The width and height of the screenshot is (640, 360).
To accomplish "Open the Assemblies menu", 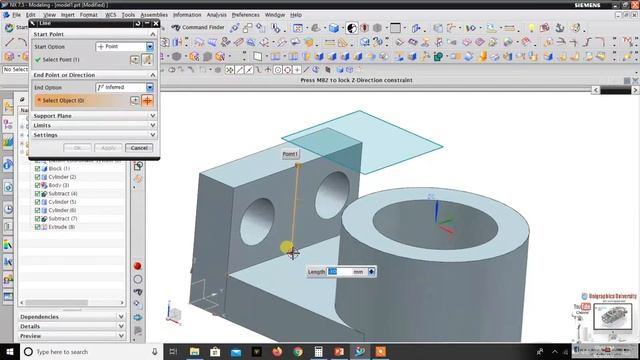I will click(154, 15).
